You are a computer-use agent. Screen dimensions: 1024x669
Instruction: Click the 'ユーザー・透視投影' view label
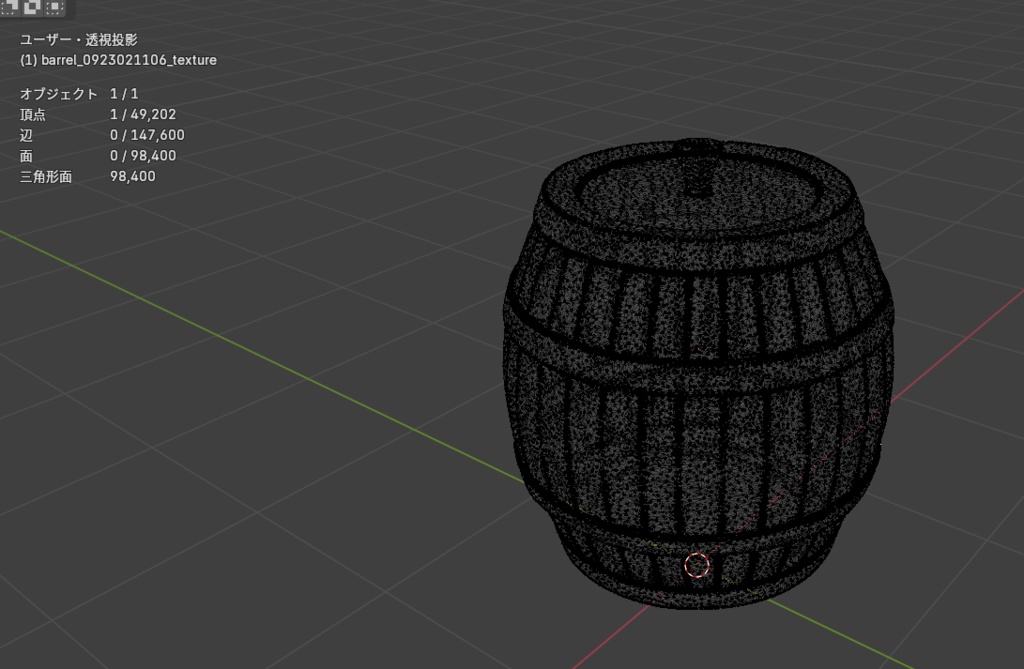tap(78, 40)
